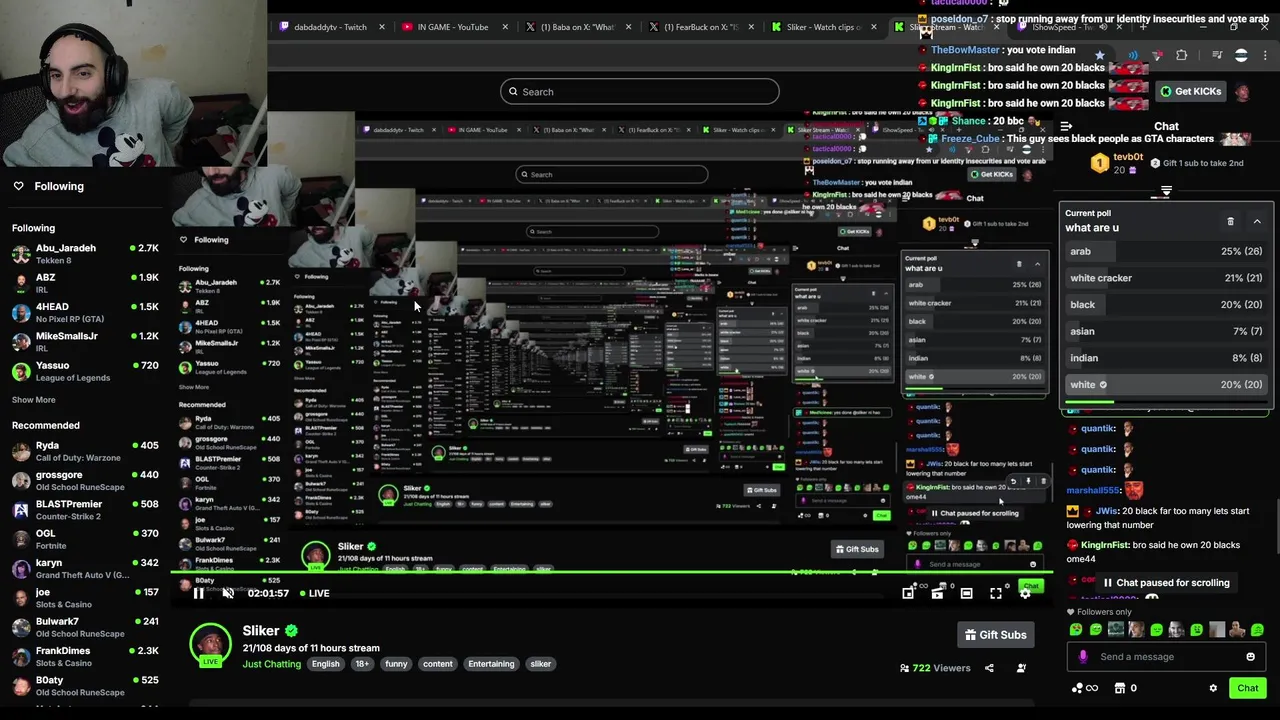Image resolution: width=1280 pixels, height=720 pixels.
Task: Click the Kick search box
Action: 640,92
